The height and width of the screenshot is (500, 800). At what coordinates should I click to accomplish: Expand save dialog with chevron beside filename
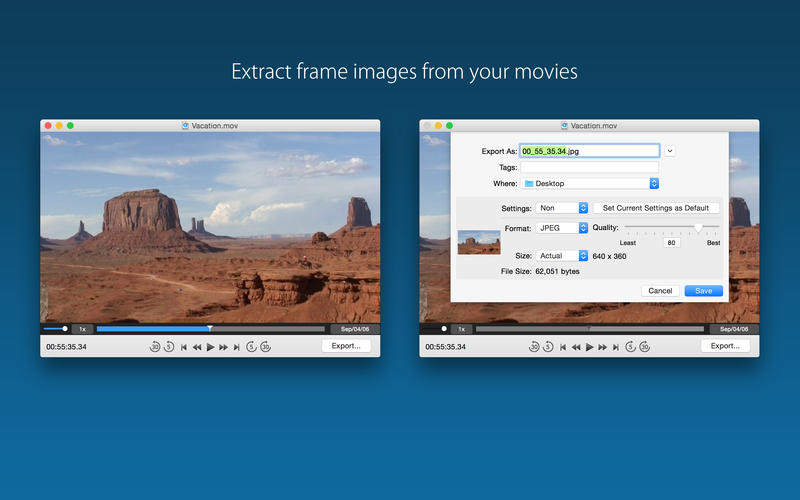[x=670, y=151]
